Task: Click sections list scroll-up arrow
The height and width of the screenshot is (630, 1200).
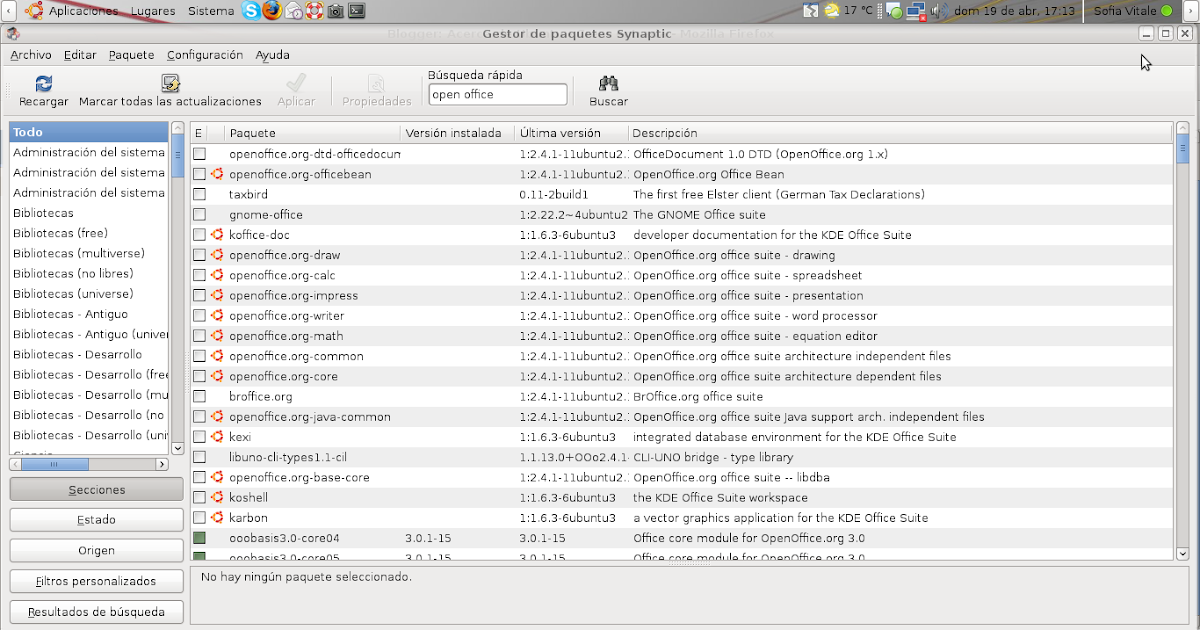Action: click(178, 129)
